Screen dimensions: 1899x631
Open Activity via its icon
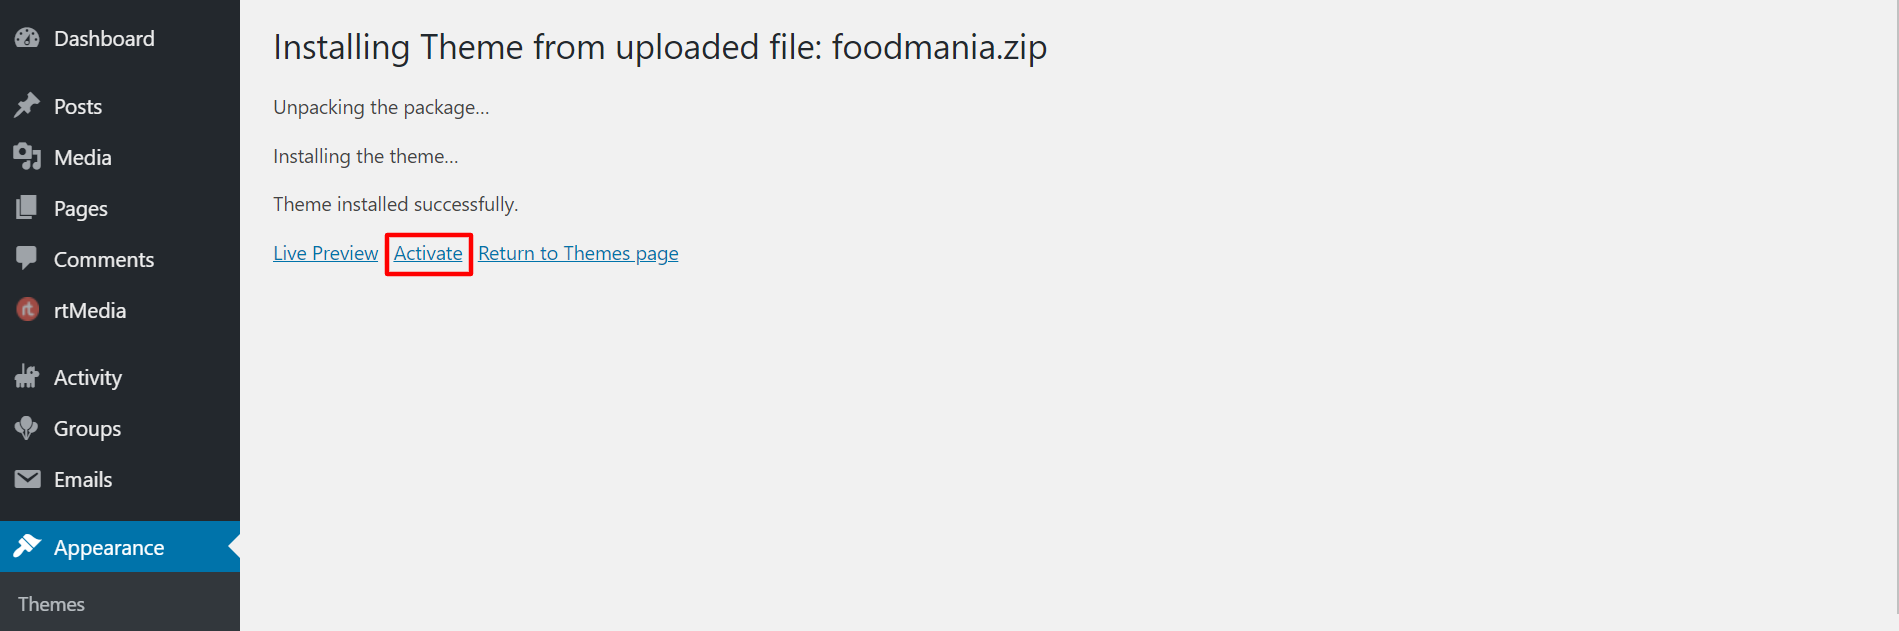point(27,377)
